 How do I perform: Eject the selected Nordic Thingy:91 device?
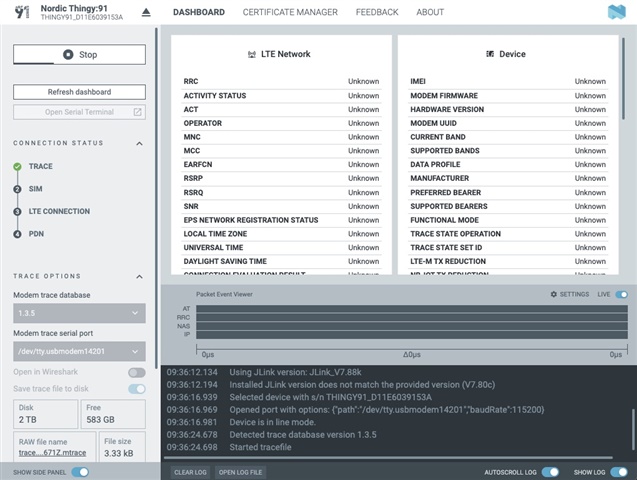pos(146,13)
